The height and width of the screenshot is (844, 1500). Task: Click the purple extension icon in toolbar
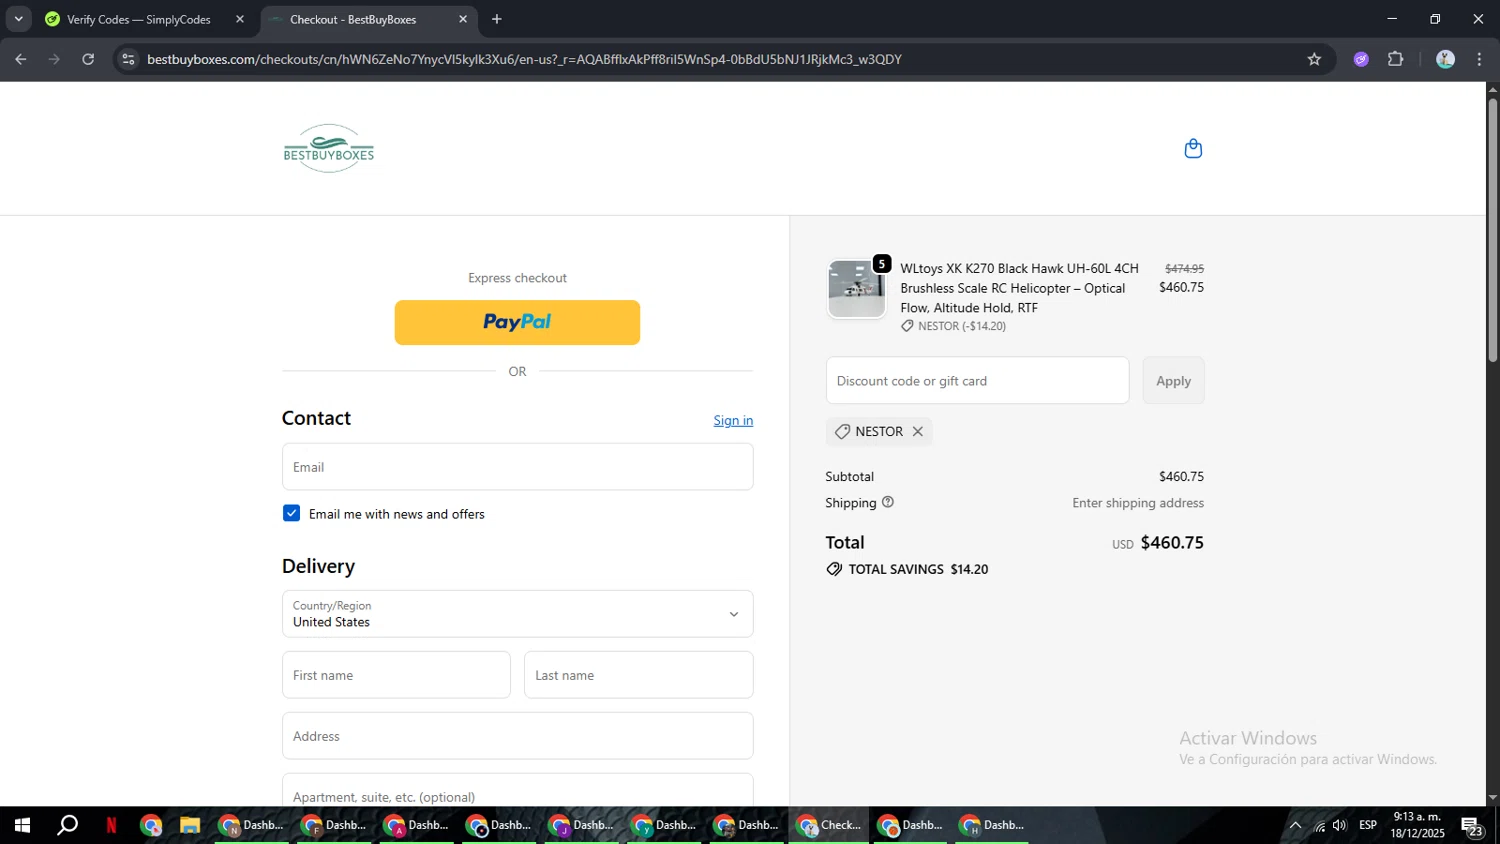click(x=1361, y=59)
